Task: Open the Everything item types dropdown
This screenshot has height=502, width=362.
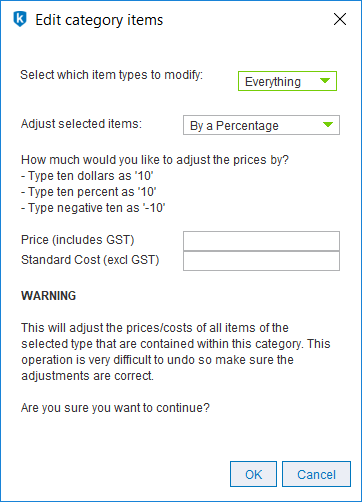Action: coord(287,81)
